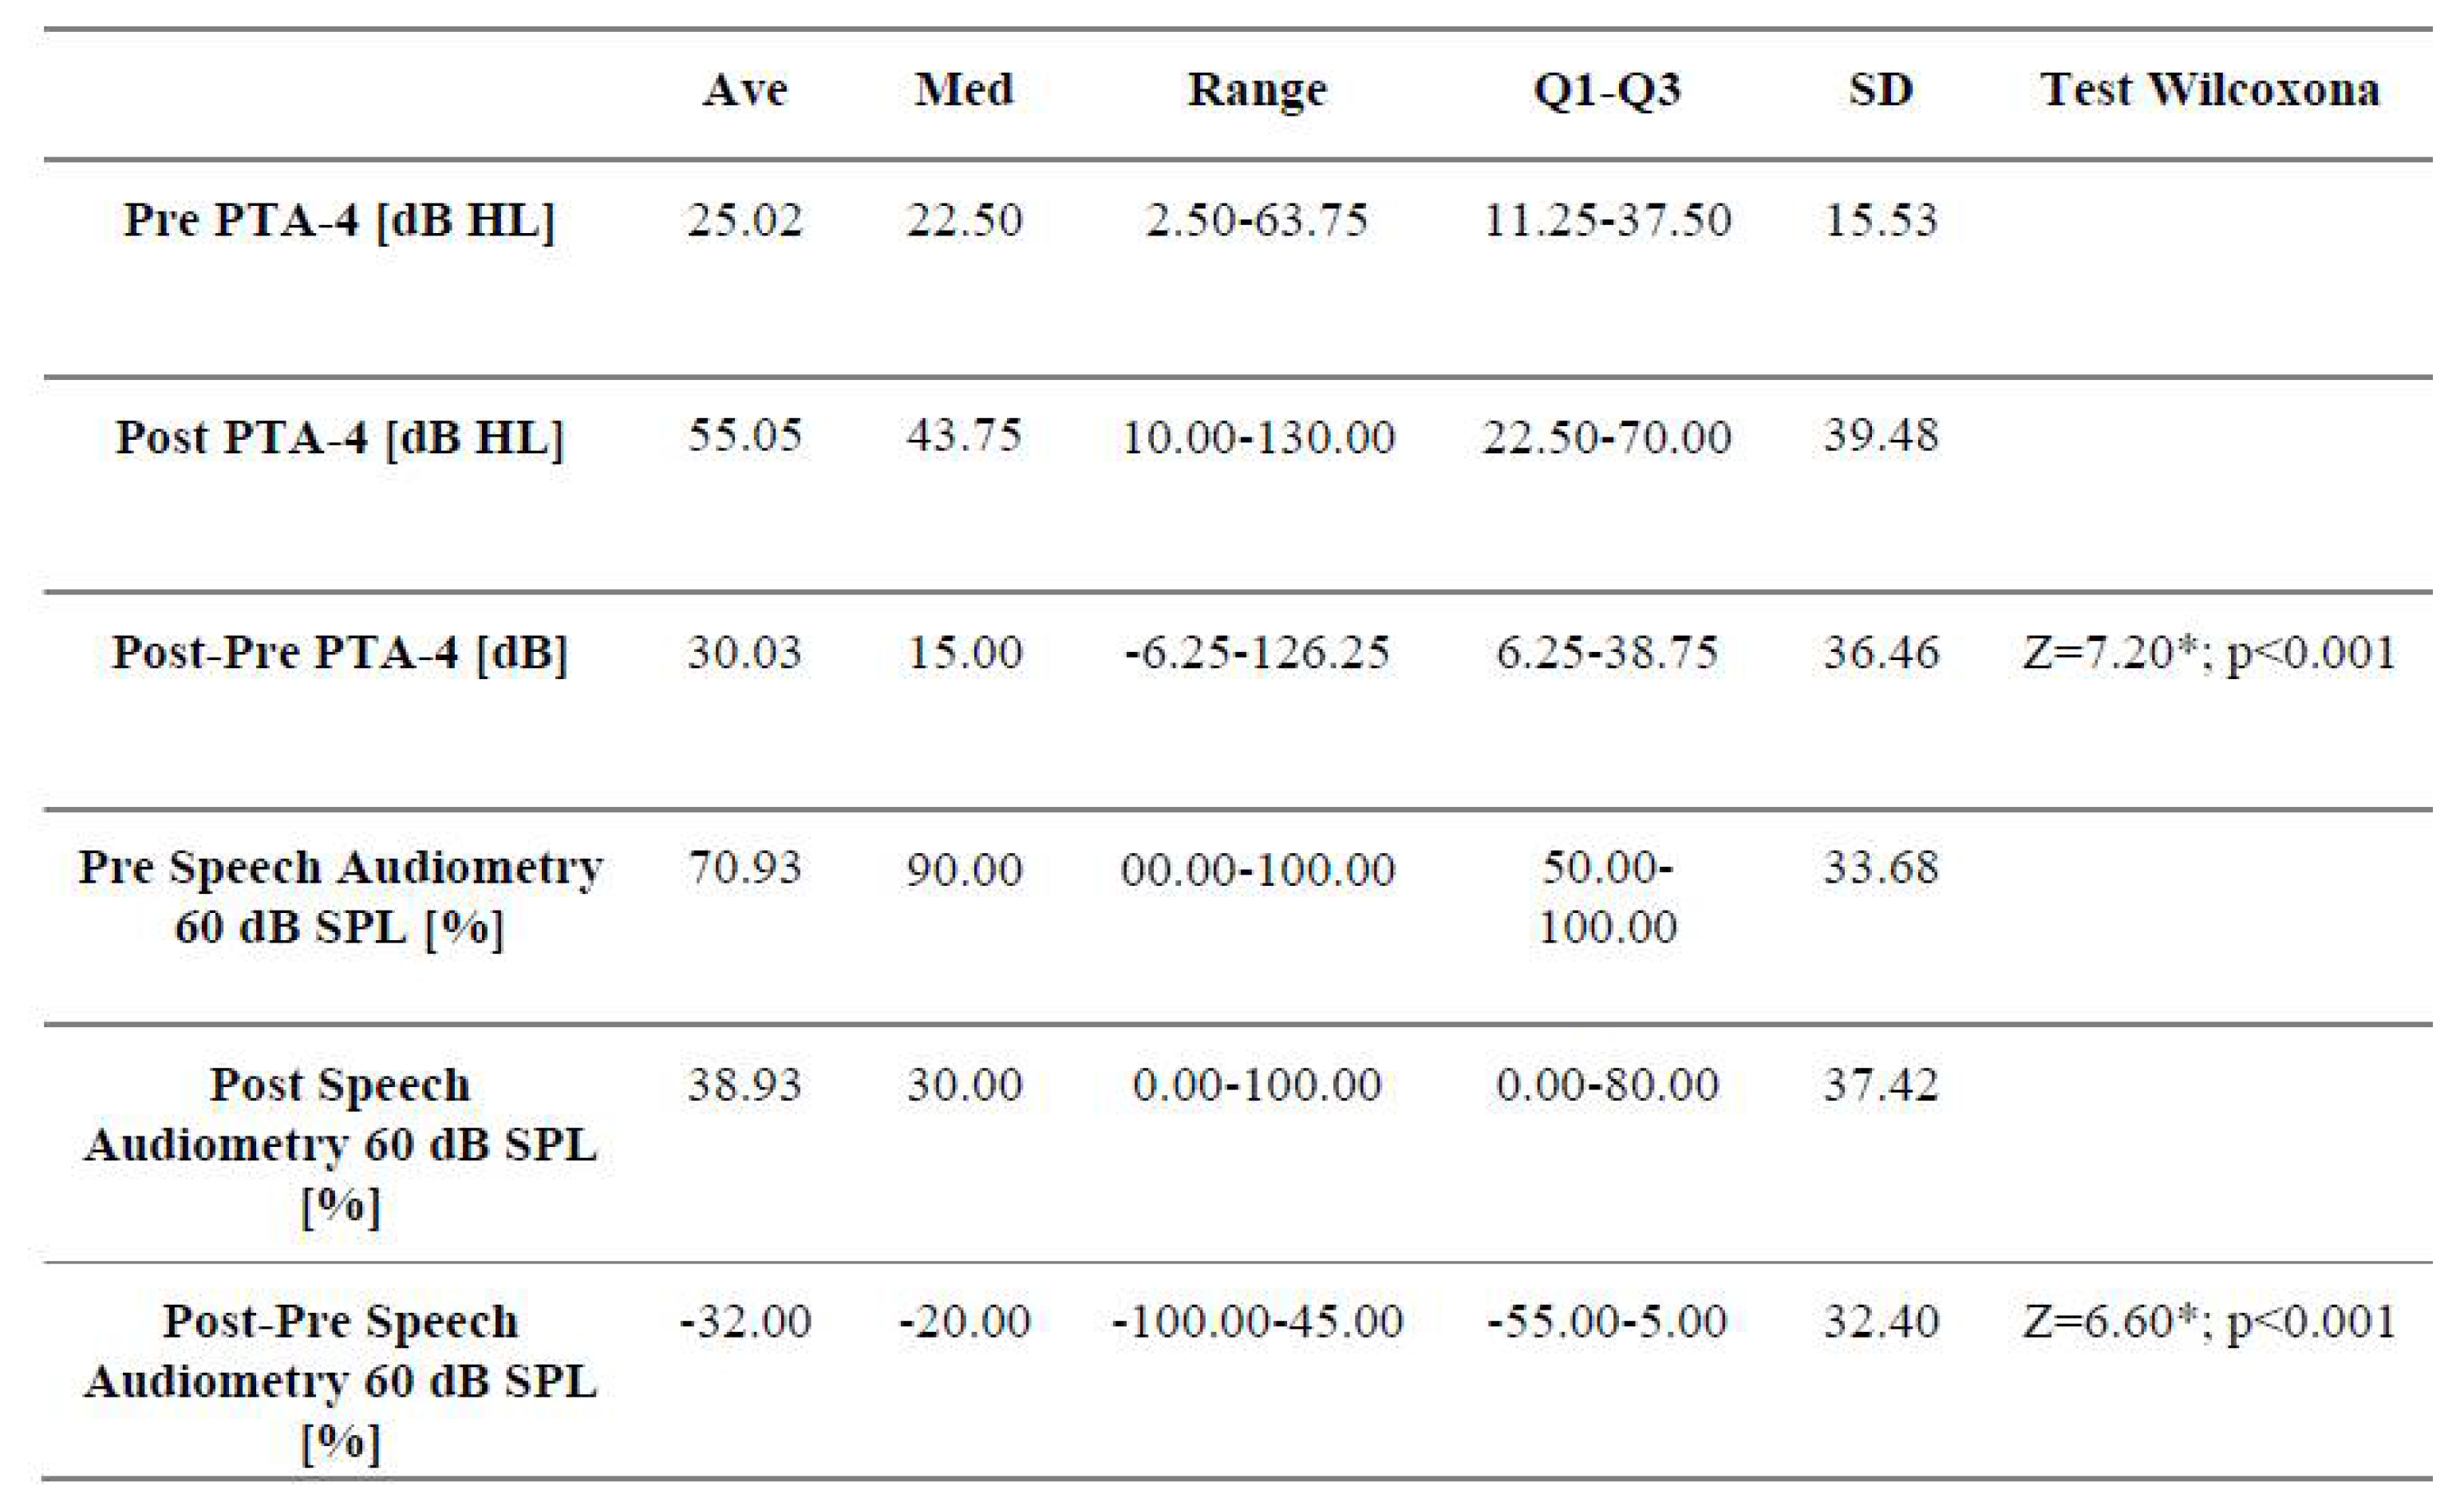Select the Post PTA-4 [dB HL] row label
The image size is (2464, 1498).
[339, 437]
